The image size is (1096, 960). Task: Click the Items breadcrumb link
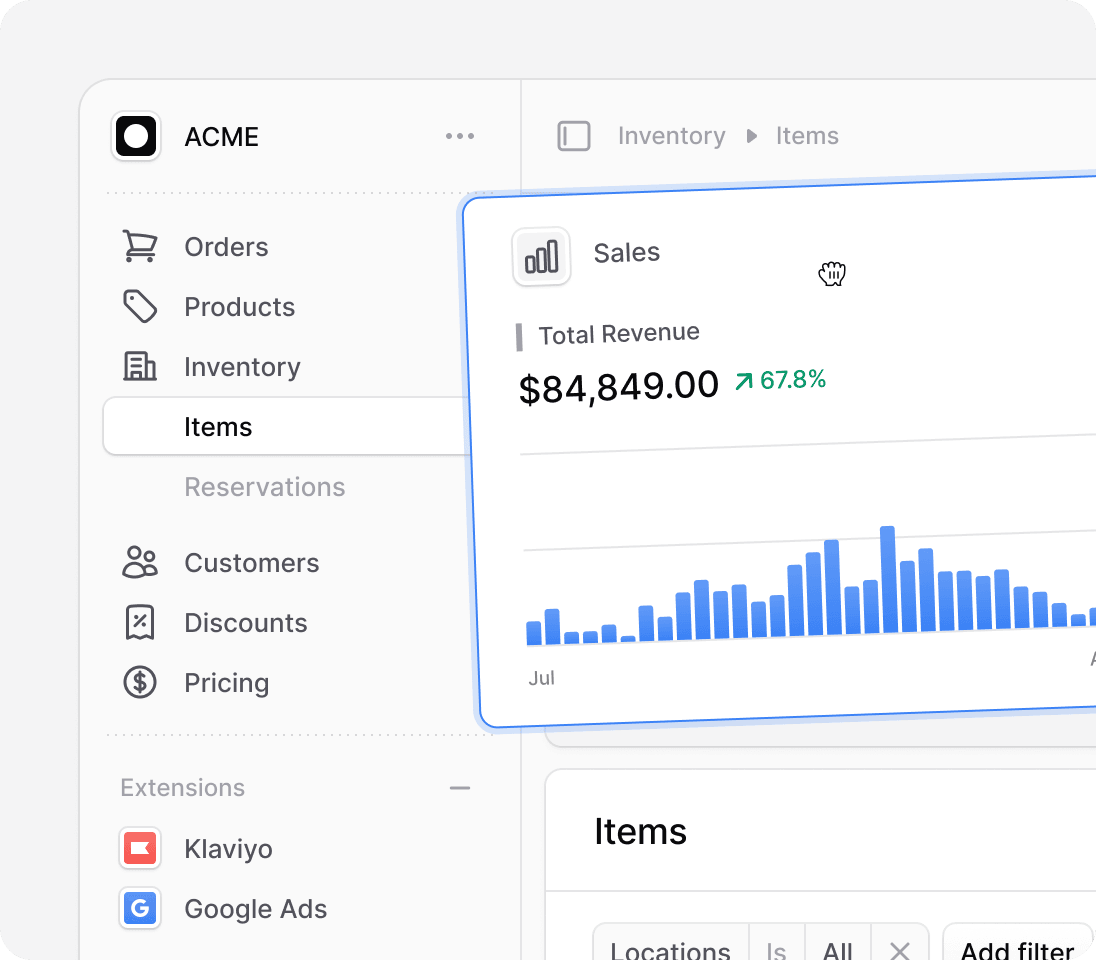click(x=807, y=136)
